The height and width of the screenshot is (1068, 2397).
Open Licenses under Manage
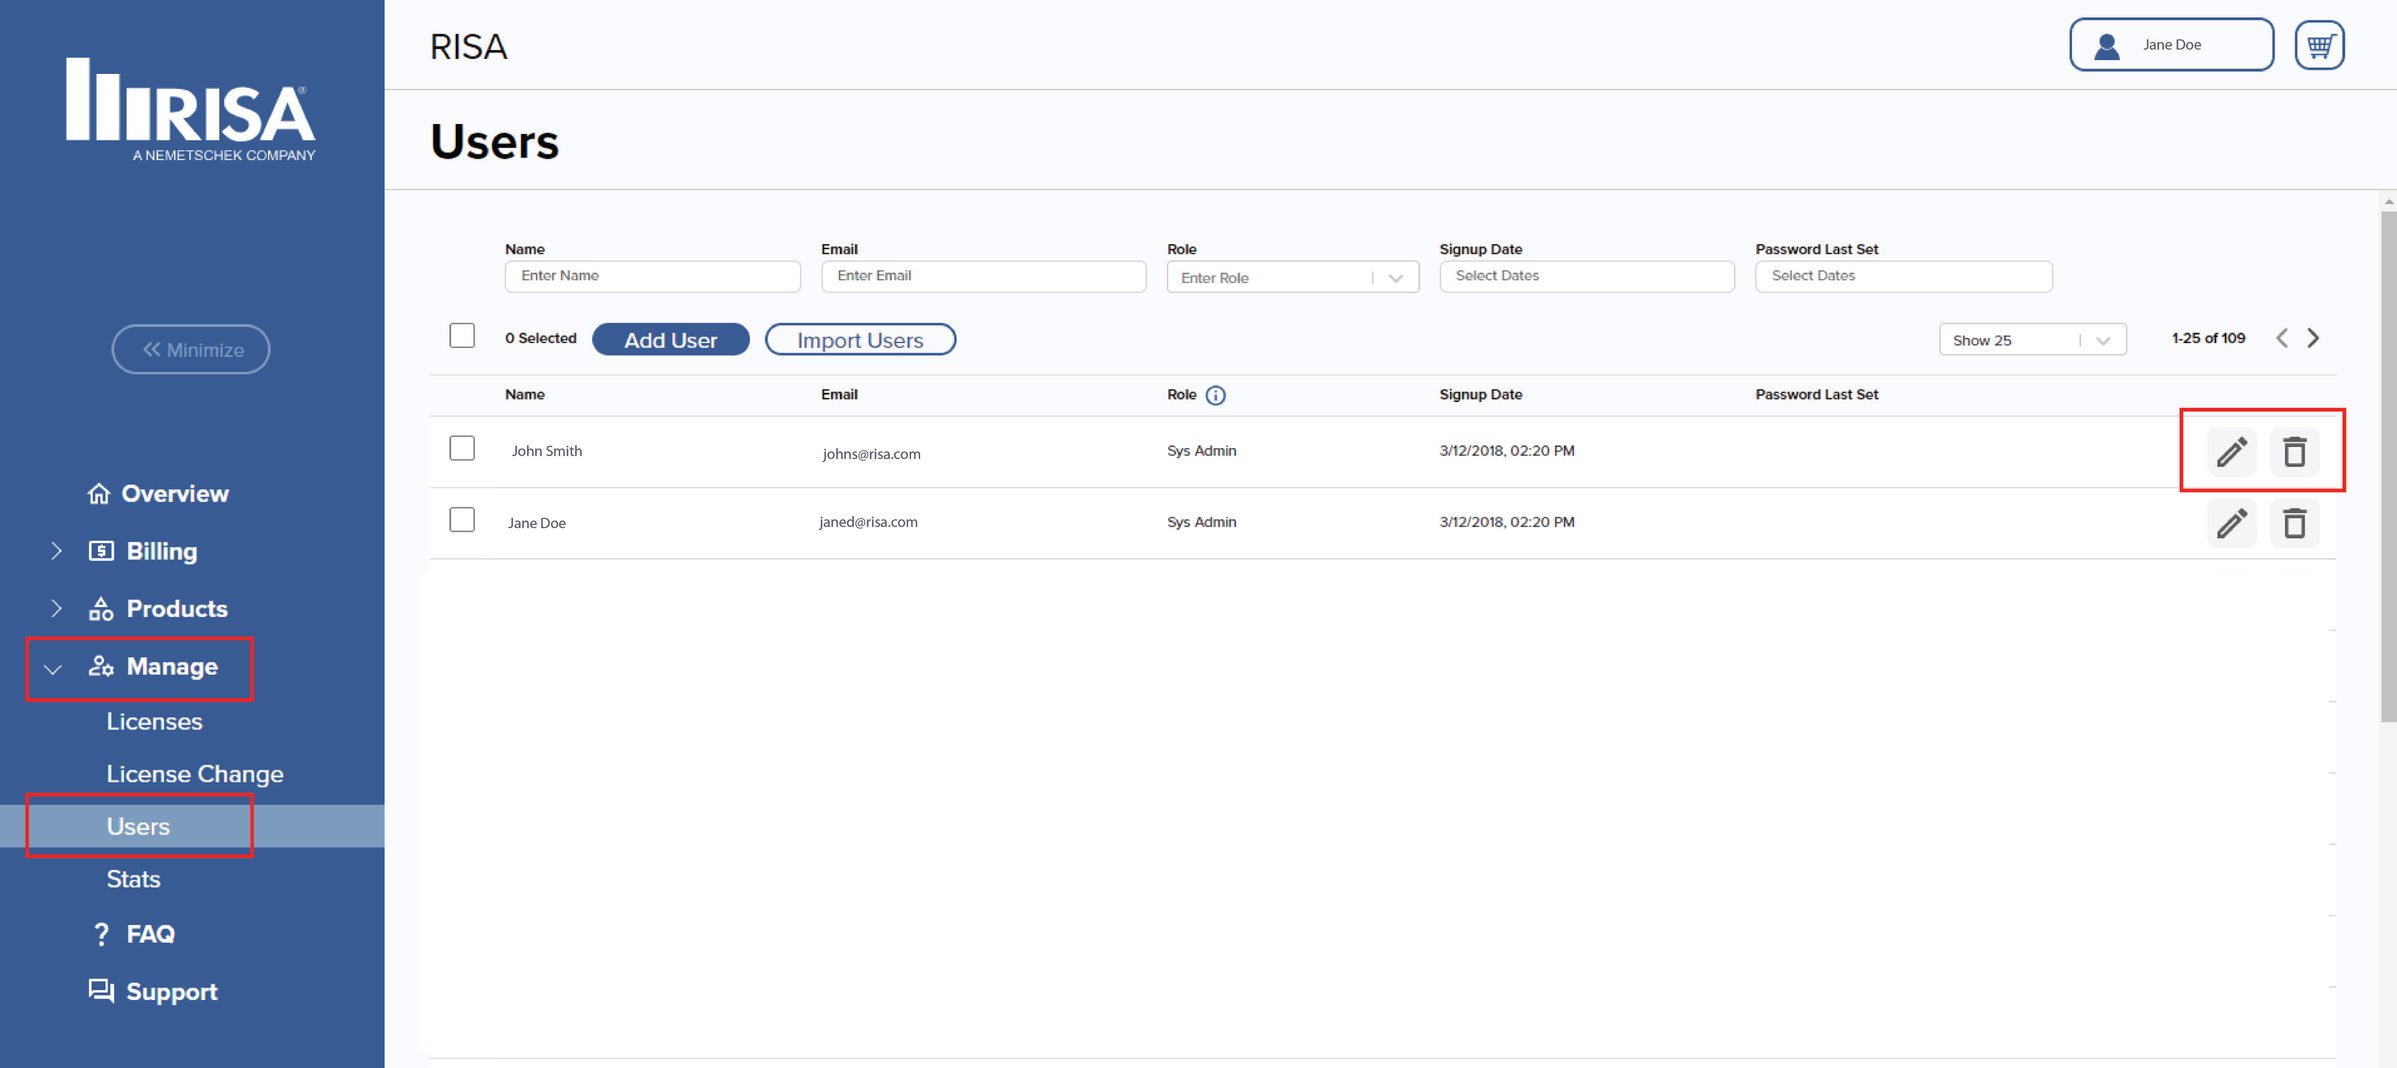click(154, 721)
